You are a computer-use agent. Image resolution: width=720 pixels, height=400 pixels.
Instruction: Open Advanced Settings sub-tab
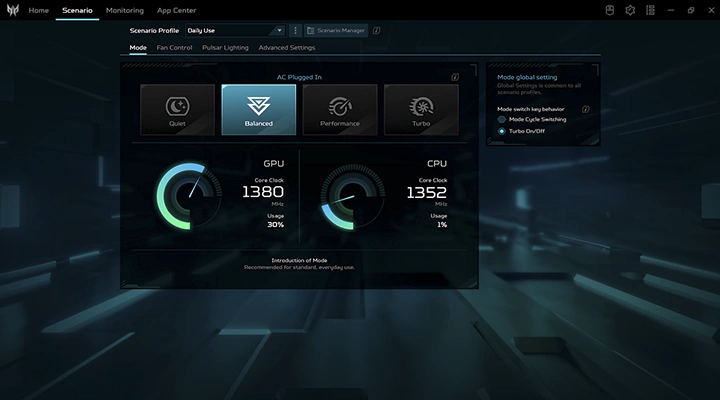click(287, 47)
